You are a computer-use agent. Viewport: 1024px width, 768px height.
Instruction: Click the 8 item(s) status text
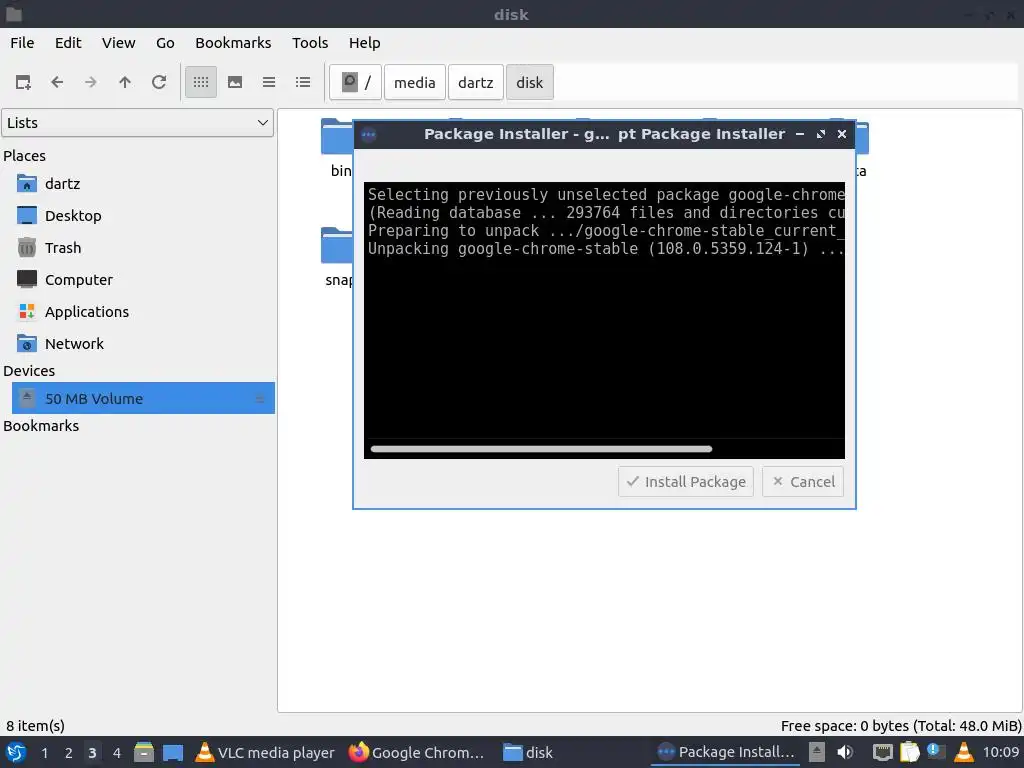pyautogui.click(x=35, y=726)
